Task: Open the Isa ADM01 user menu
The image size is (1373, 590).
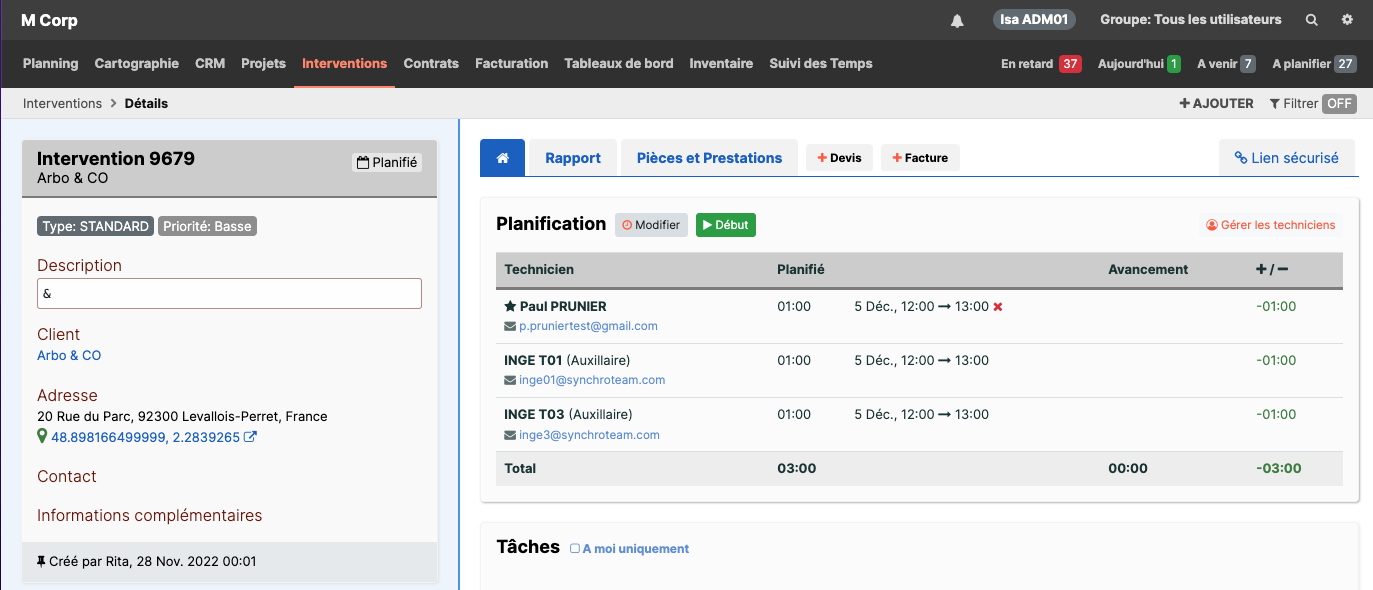Action: [1034, 19]
